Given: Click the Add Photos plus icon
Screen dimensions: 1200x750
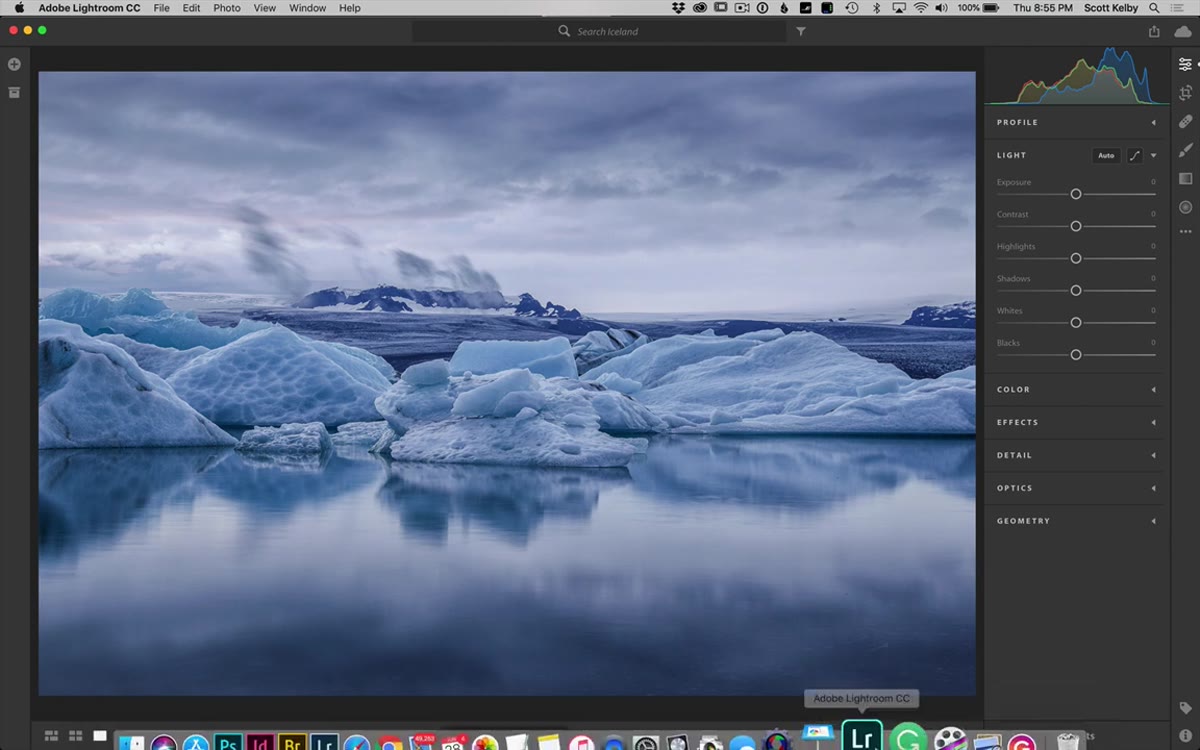Looking at the screenshot, I should 14,64.
